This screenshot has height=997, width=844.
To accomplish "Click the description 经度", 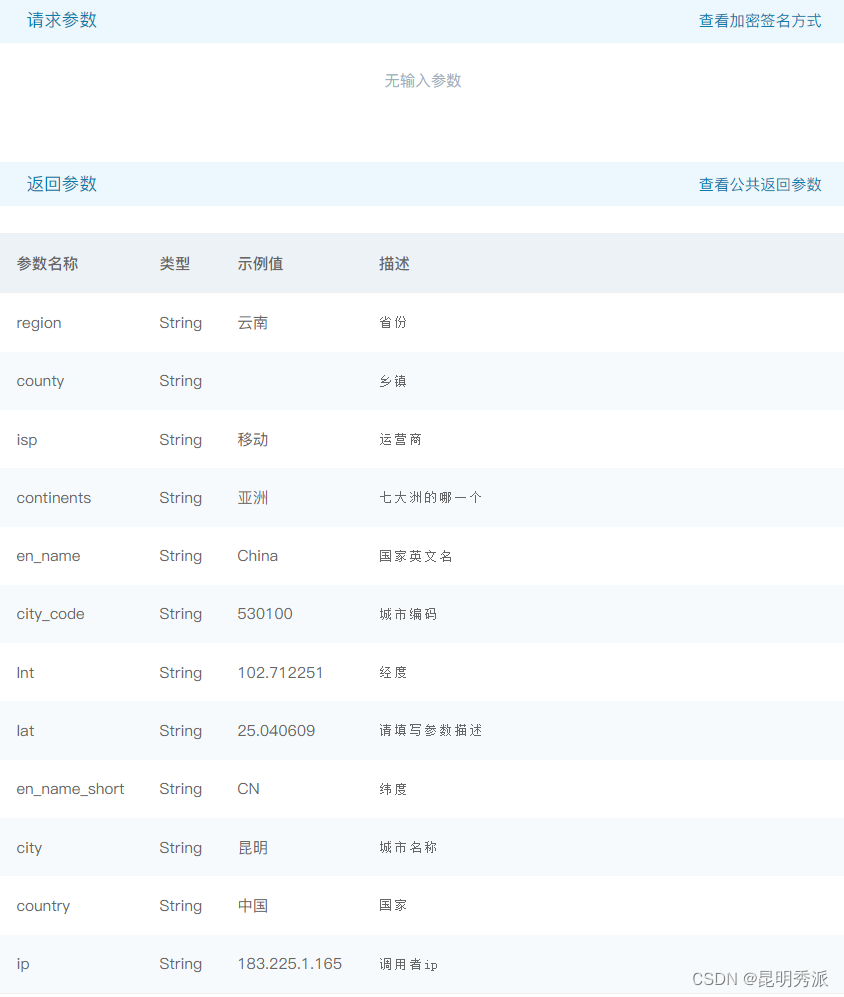I will coord(393,672).
